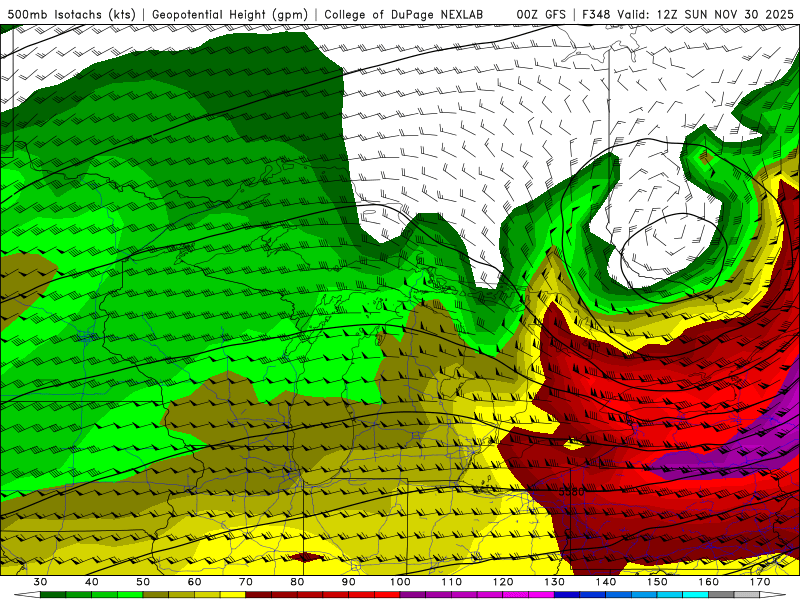
Task: Click the bright red swatch left of 100
Action: [387, 595]
